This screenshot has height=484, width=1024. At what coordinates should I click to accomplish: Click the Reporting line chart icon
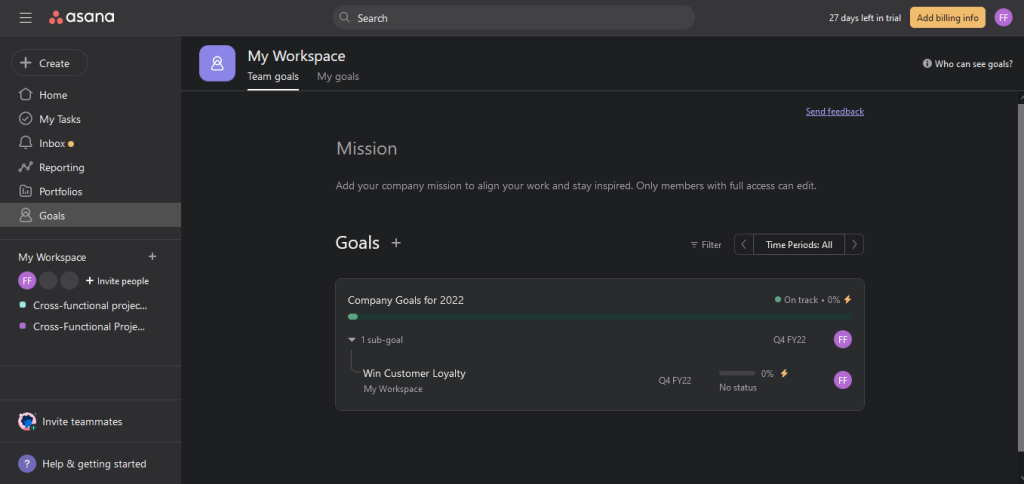click(25, 167)
